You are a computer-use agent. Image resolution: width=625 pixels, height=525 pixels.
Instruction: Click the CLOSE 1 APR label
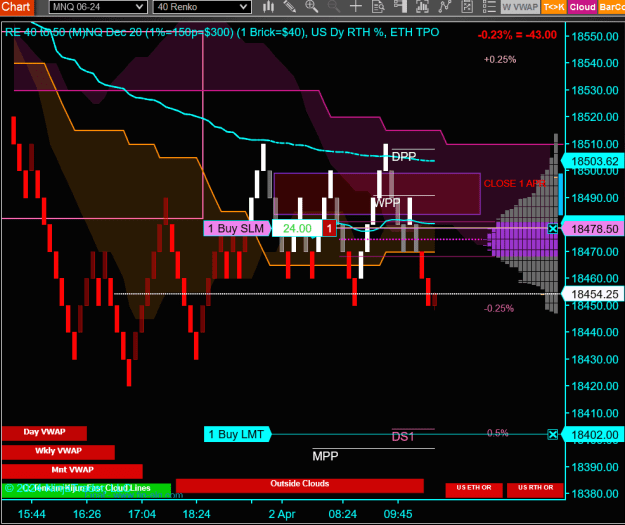coord(515,184)
